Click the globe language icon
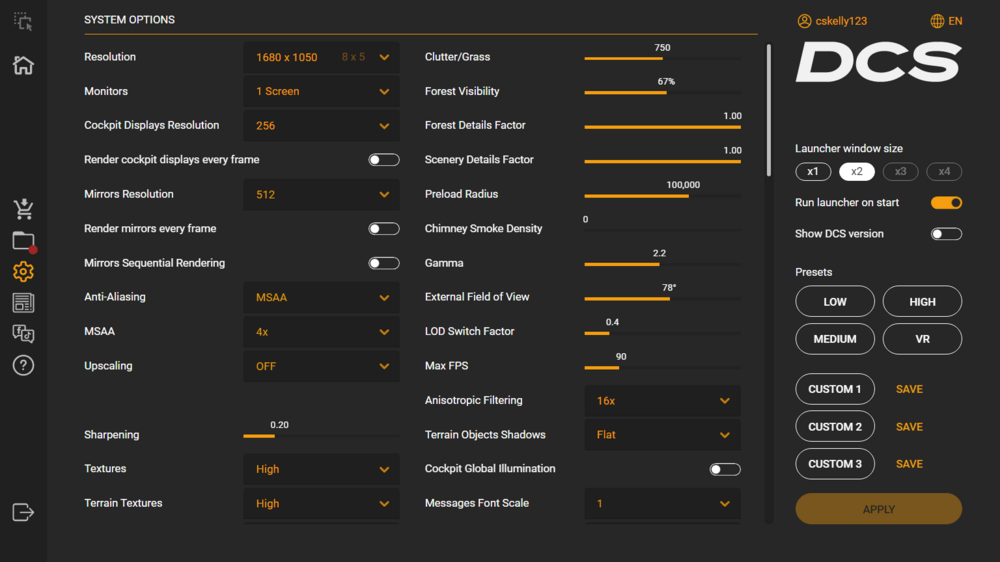 937,21
